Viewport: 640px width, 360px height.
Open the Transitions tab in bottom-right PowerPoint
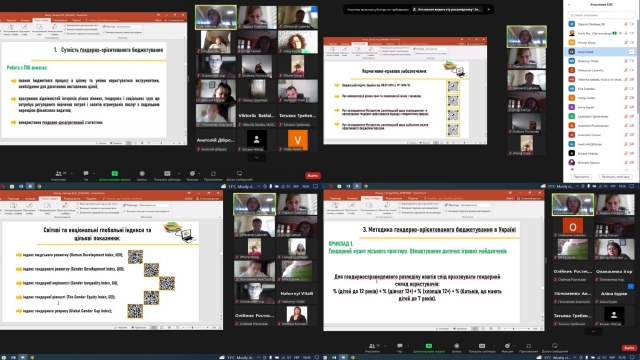[336, 198]
